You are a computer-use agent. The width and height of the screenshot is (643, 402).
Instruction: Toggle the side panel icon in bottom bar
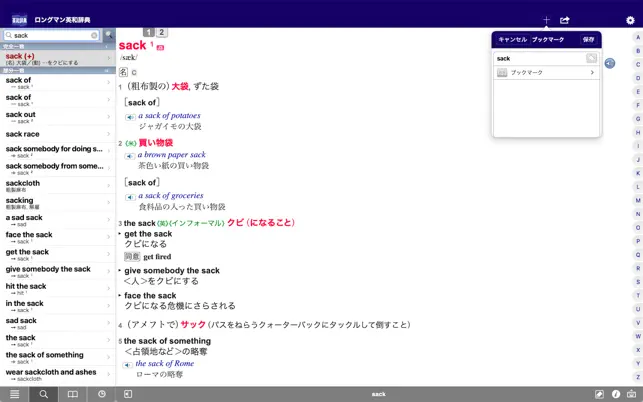click(128, 394)
